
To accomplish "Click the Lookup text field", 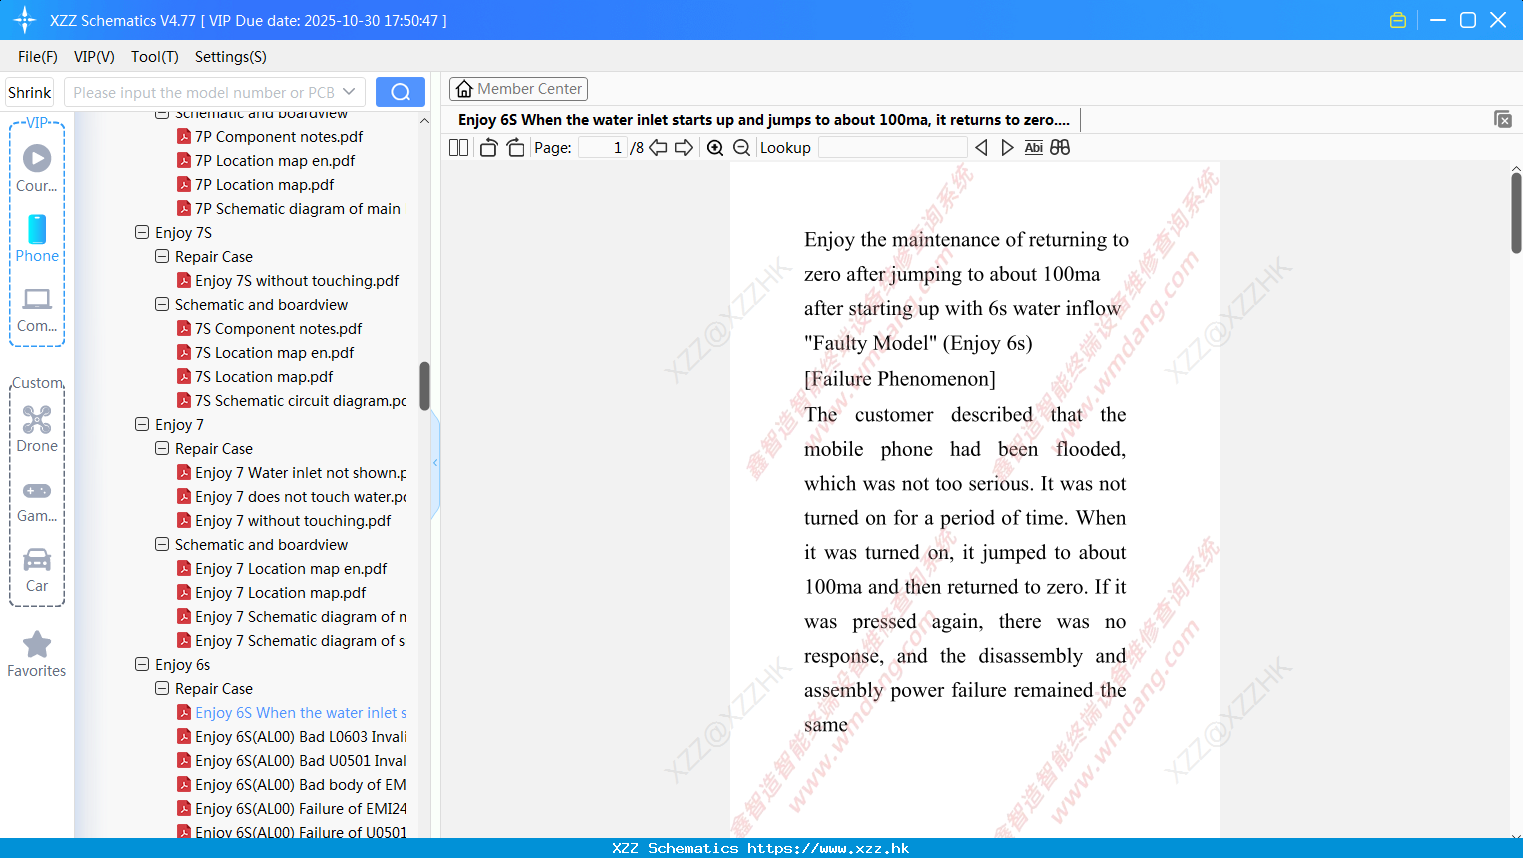I will (x=892, y=147).
